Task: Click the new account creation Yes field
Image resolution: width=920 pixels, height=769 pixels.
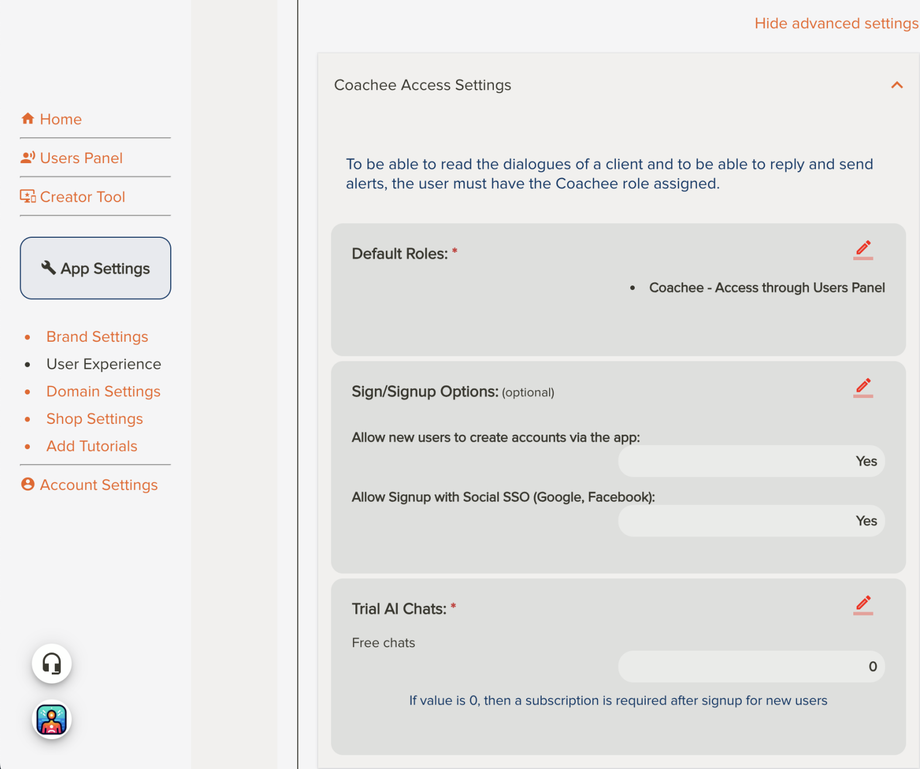Action: 751,461
